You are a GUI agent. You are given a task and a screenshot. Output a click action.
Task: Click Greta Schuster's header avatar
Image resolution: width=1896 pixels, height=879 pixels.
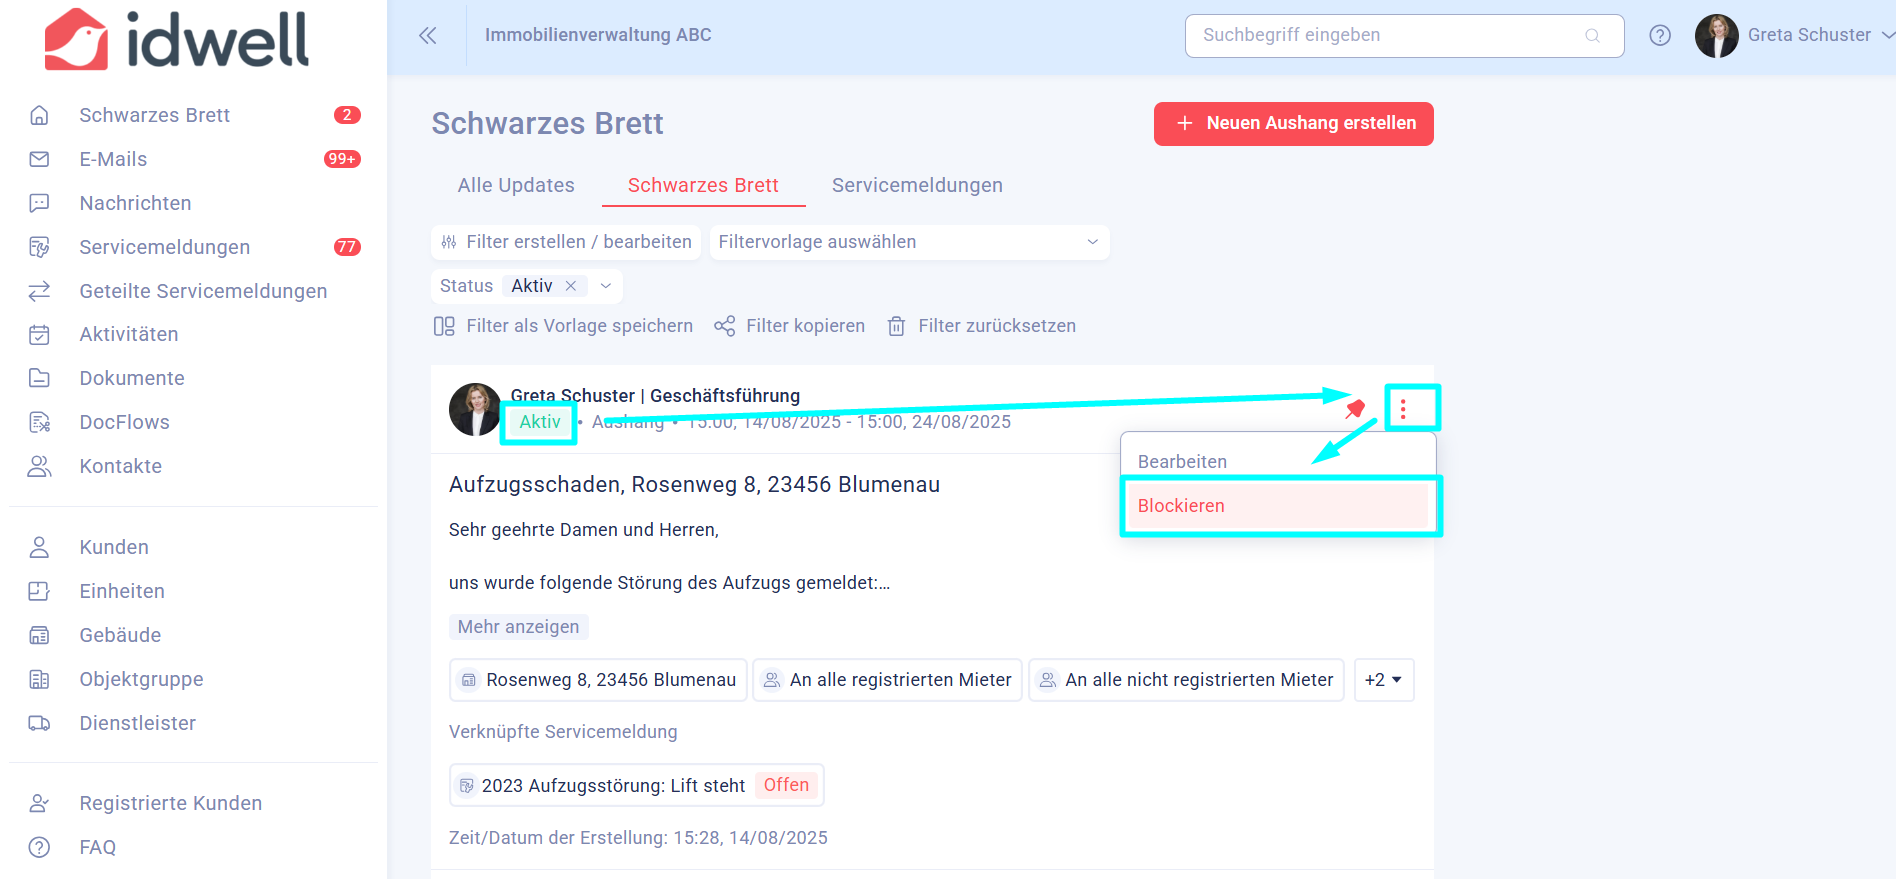pos(1716,36)
